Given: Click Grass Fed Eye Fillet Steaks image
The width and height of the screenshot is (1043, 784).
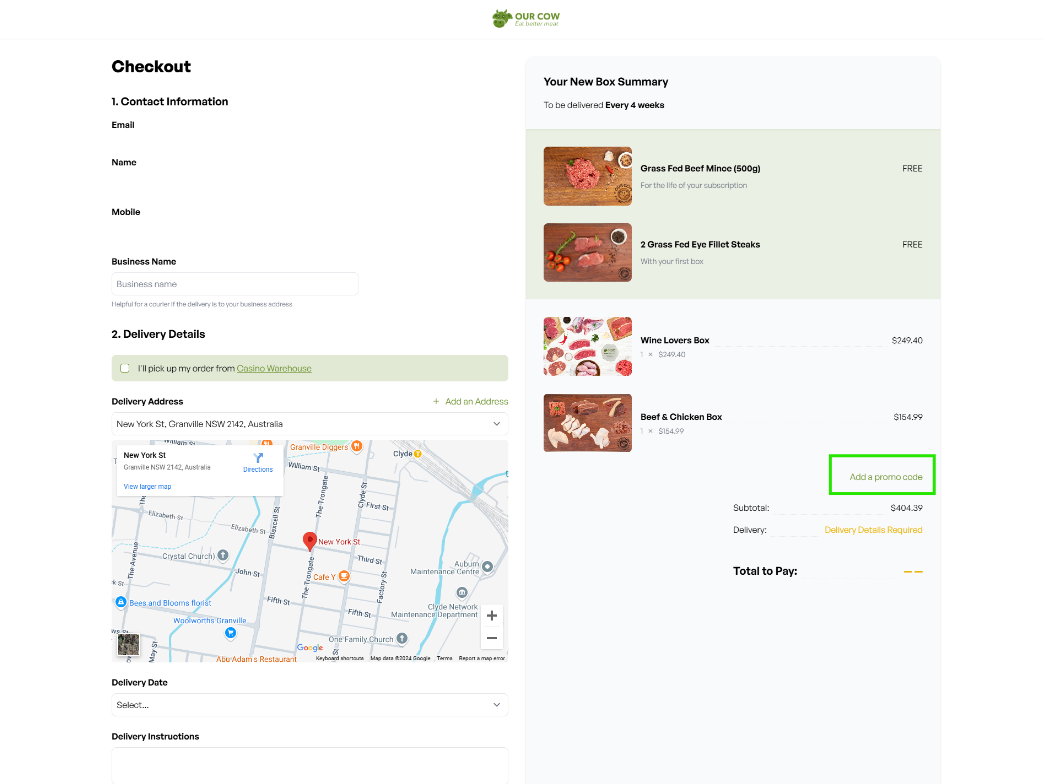Looking at the screenshot, I should pyautogui.click(x=587, y=253).
